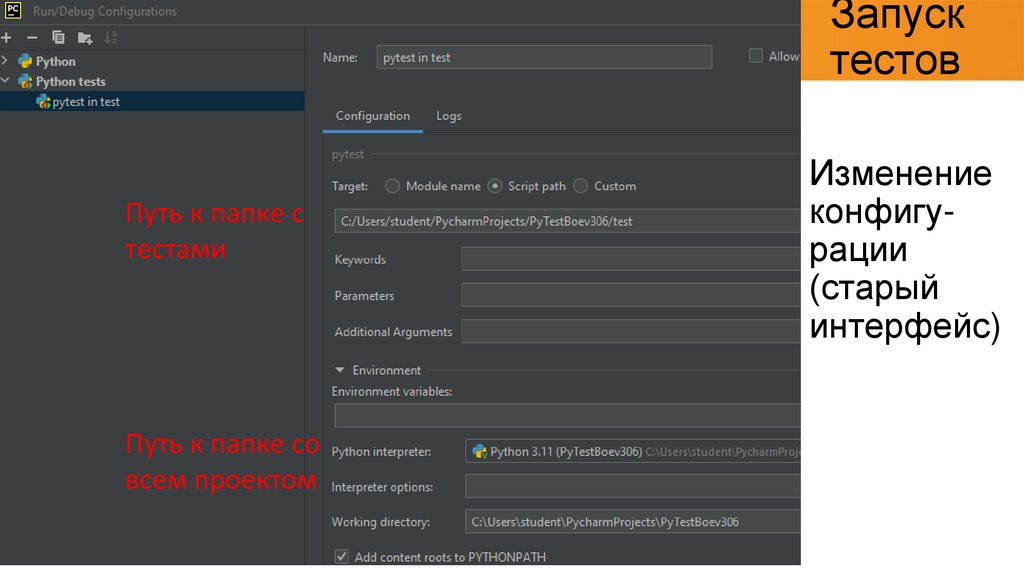The image size is (1024, 574).
Task: Collapse the Python tests tree node
Action: (x=5, y=81)
